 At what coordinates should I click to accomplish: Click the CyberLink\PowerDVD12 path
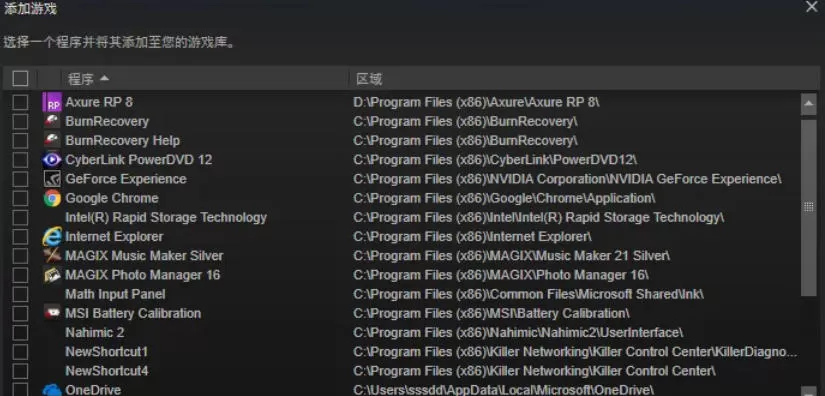(x=495, y=160)
